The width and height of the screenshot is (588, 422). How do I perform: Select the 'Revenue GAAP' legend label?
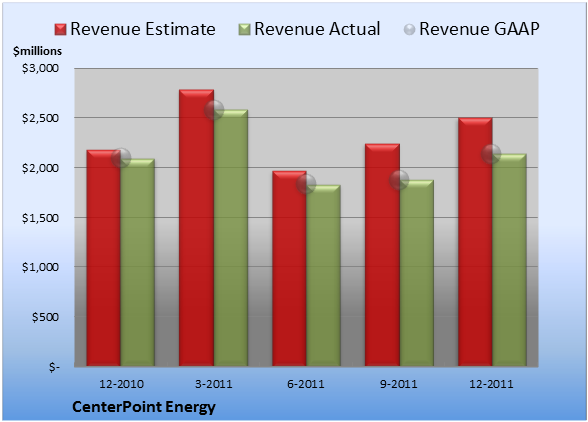[479, 29]
